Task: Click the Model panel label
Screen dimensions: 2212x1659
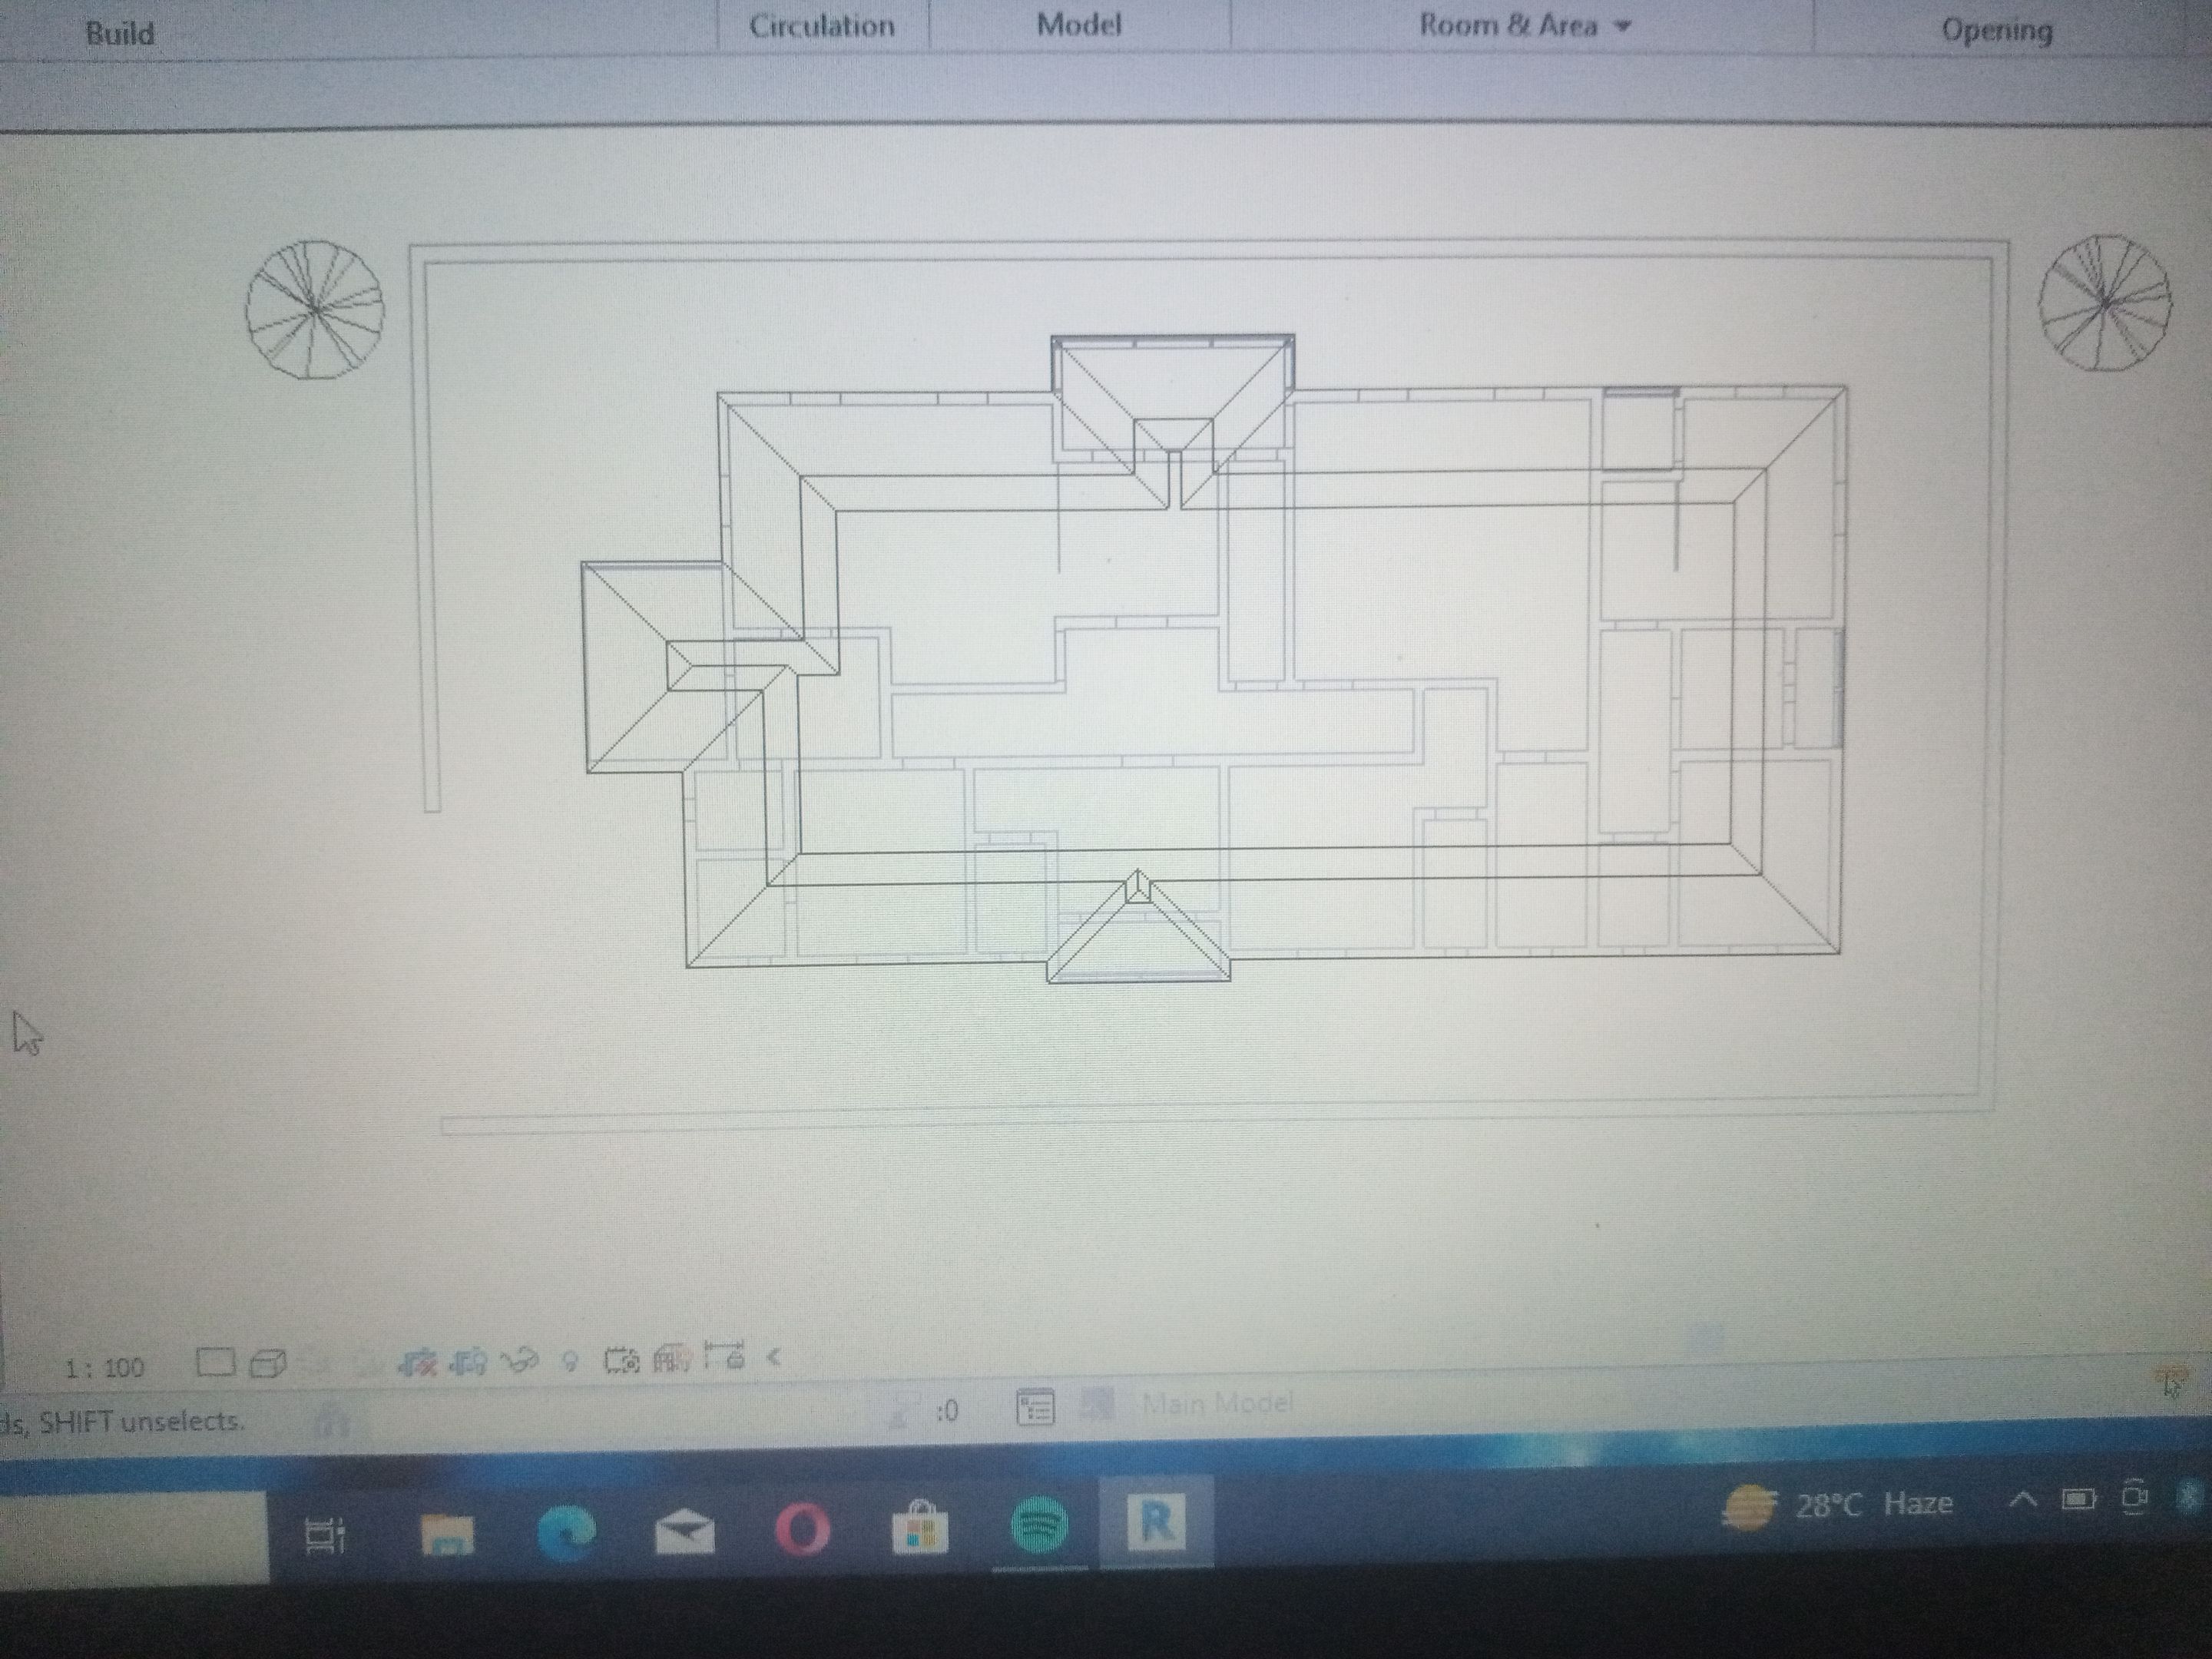Action: (x=1078, y=25)
